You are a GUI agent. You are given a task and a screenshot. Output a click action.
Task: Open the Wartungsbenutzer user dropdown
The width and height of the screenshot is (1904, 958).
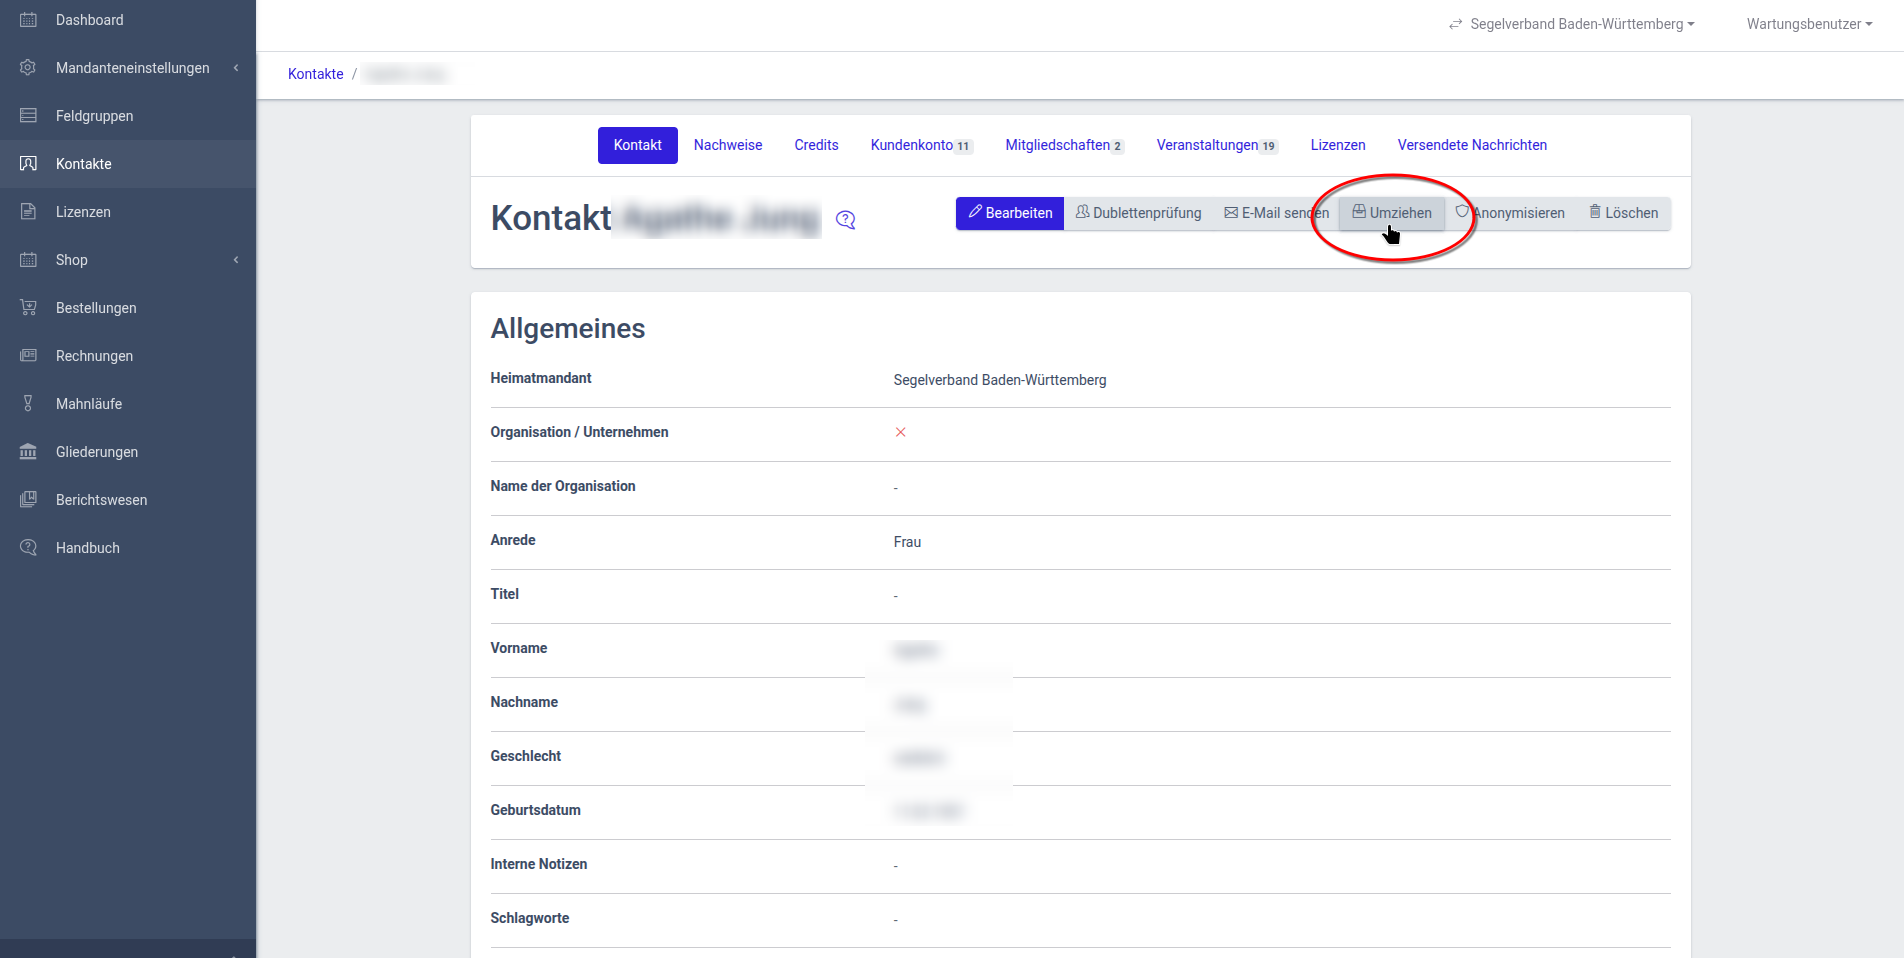click(1809, 24)
